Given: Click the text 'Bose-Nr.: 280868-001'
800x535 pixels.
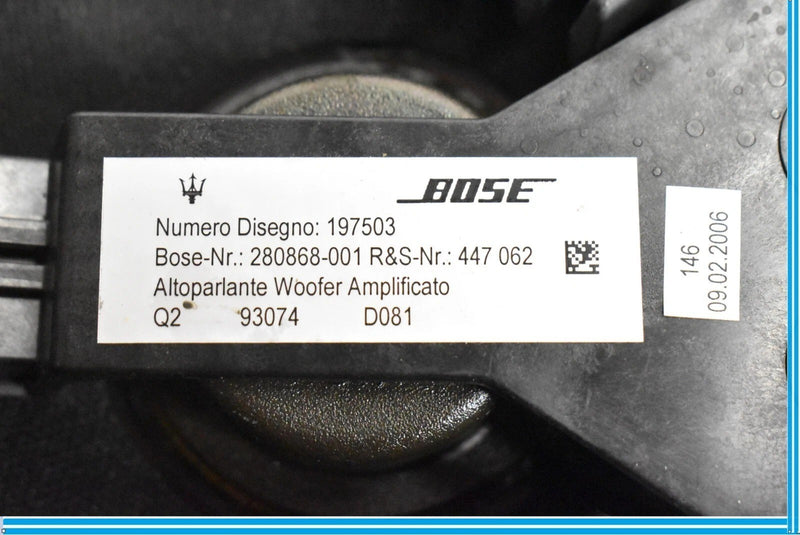Looking at the screenshot, I should 259,257.
